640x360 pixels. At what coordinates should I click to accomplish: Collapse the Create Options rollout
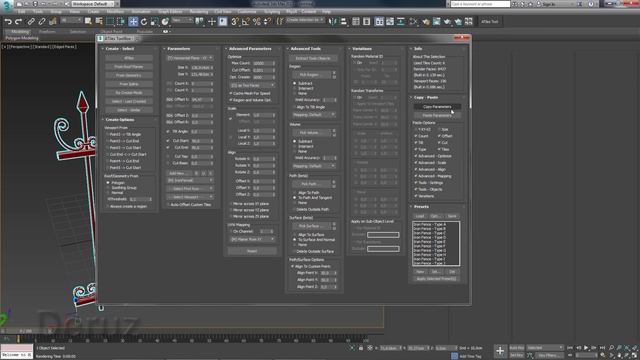[x=120, y=120]
